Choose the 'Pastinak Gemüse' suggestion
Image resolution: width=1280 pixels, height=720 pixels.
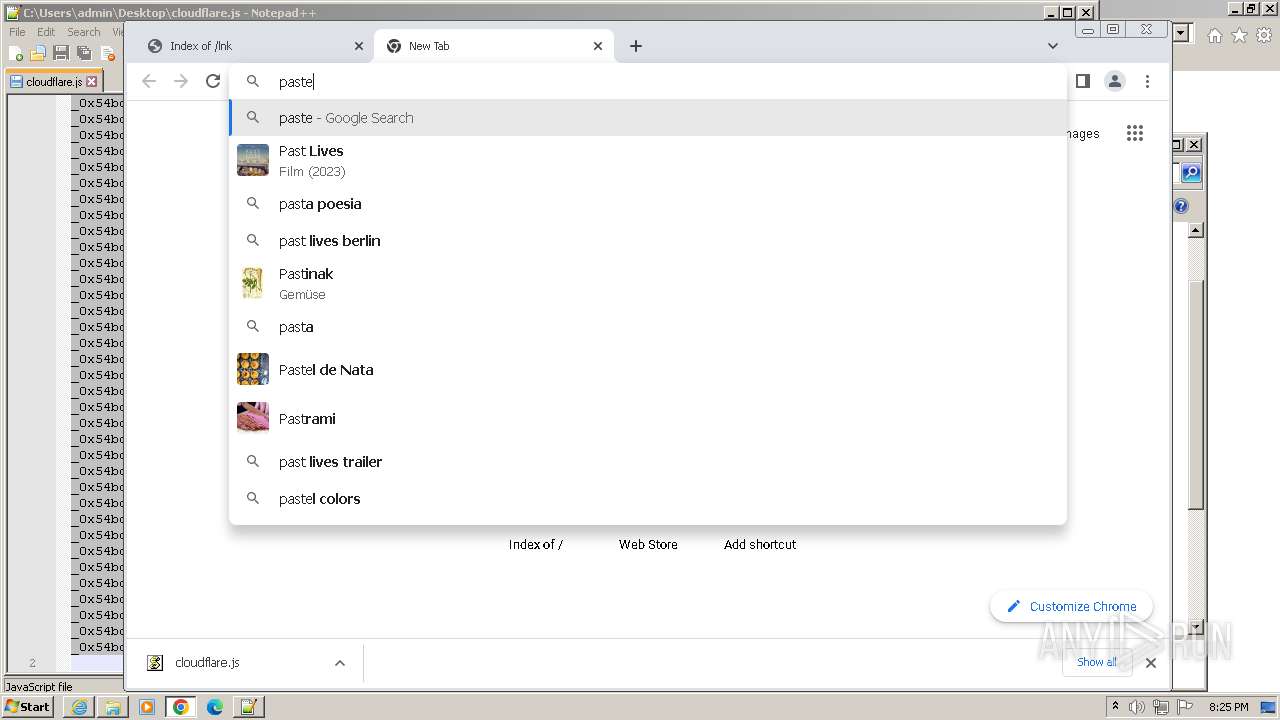(x=648, y=283)
